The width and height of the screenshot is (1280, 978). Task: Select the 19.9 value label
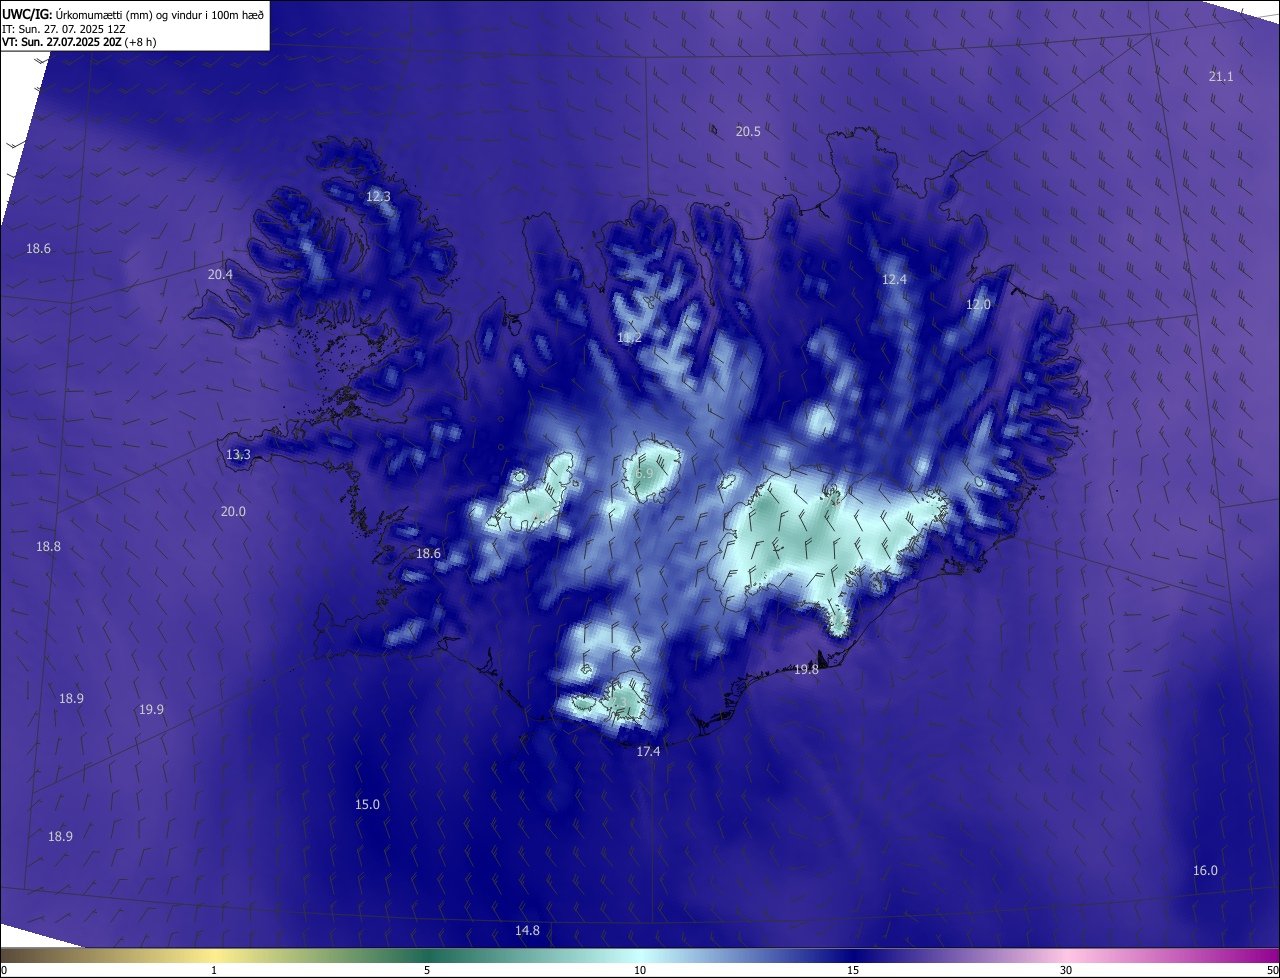point(151,709)
